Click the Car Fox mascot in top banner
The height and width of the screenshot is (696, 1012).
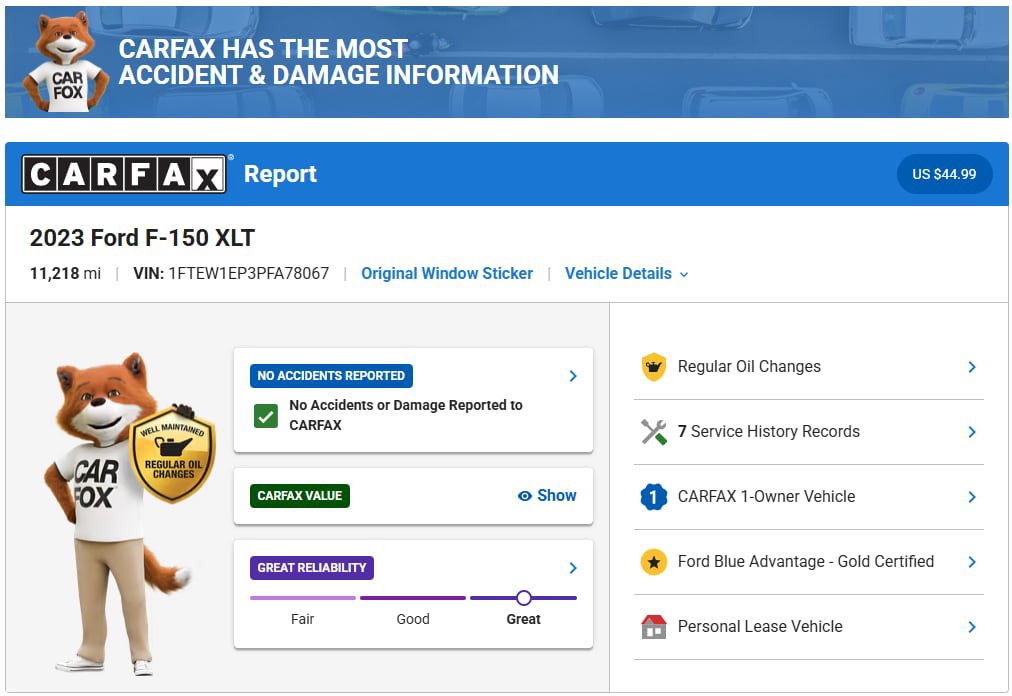coord(65,62)
